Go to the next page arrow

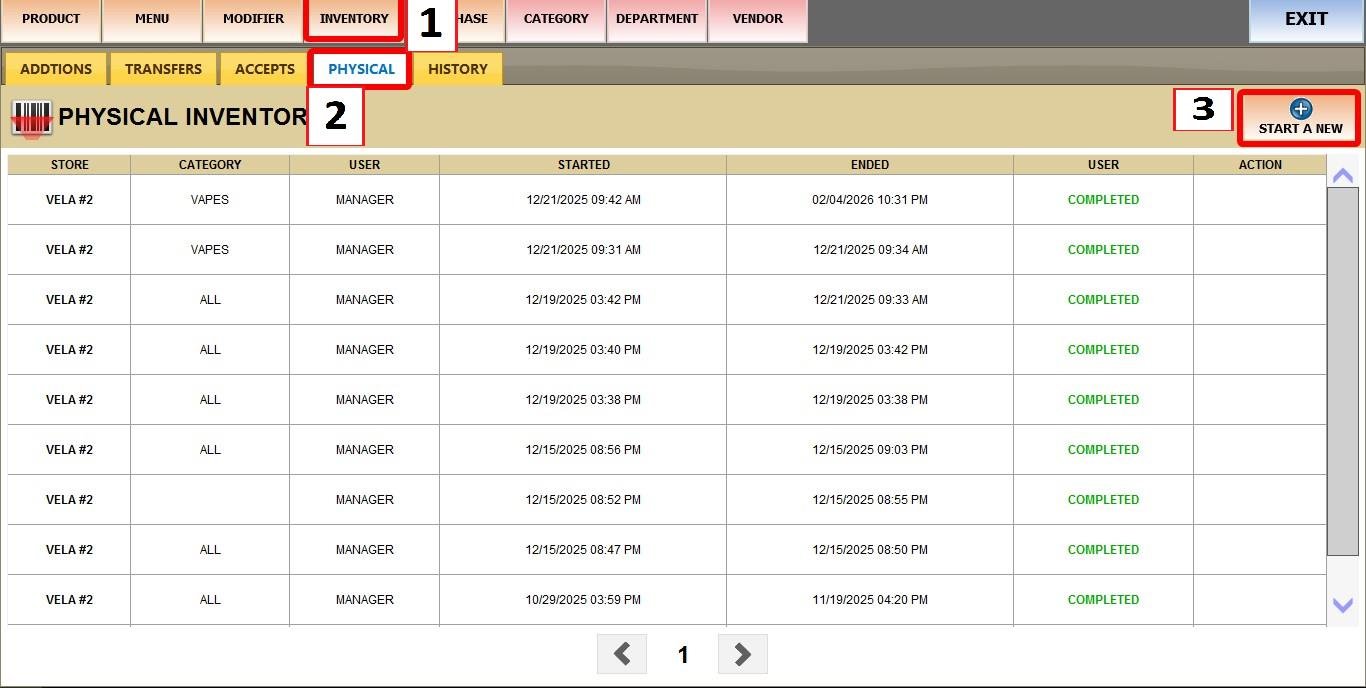[x=742, y=654]
